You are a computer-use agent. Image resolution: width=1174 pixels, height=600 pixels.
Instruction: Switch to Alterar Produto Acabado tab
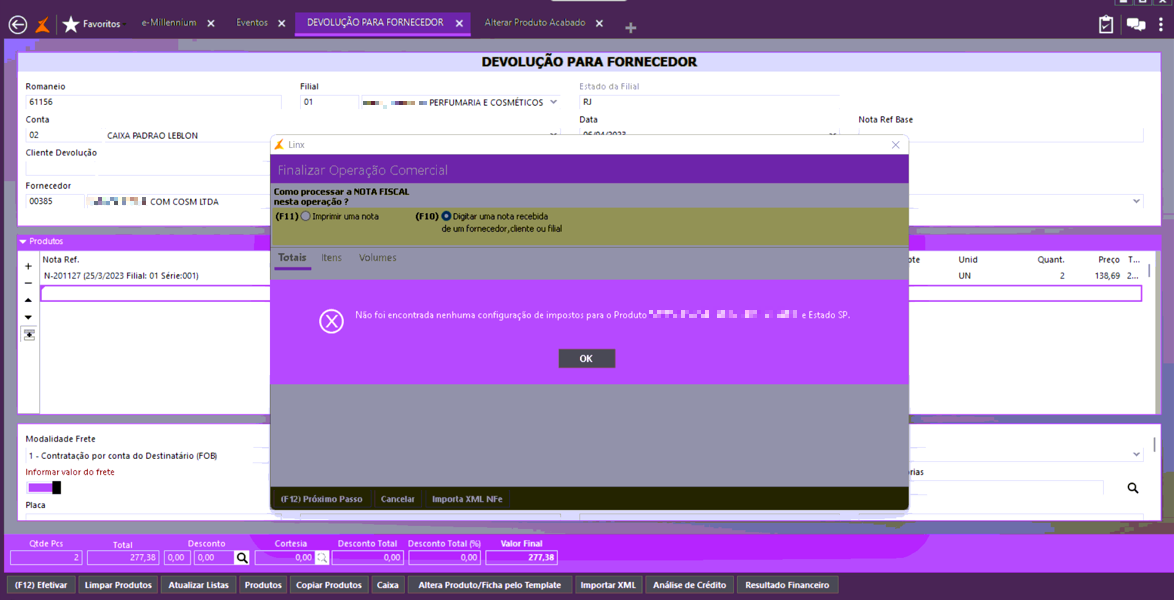tap(535, 23)
